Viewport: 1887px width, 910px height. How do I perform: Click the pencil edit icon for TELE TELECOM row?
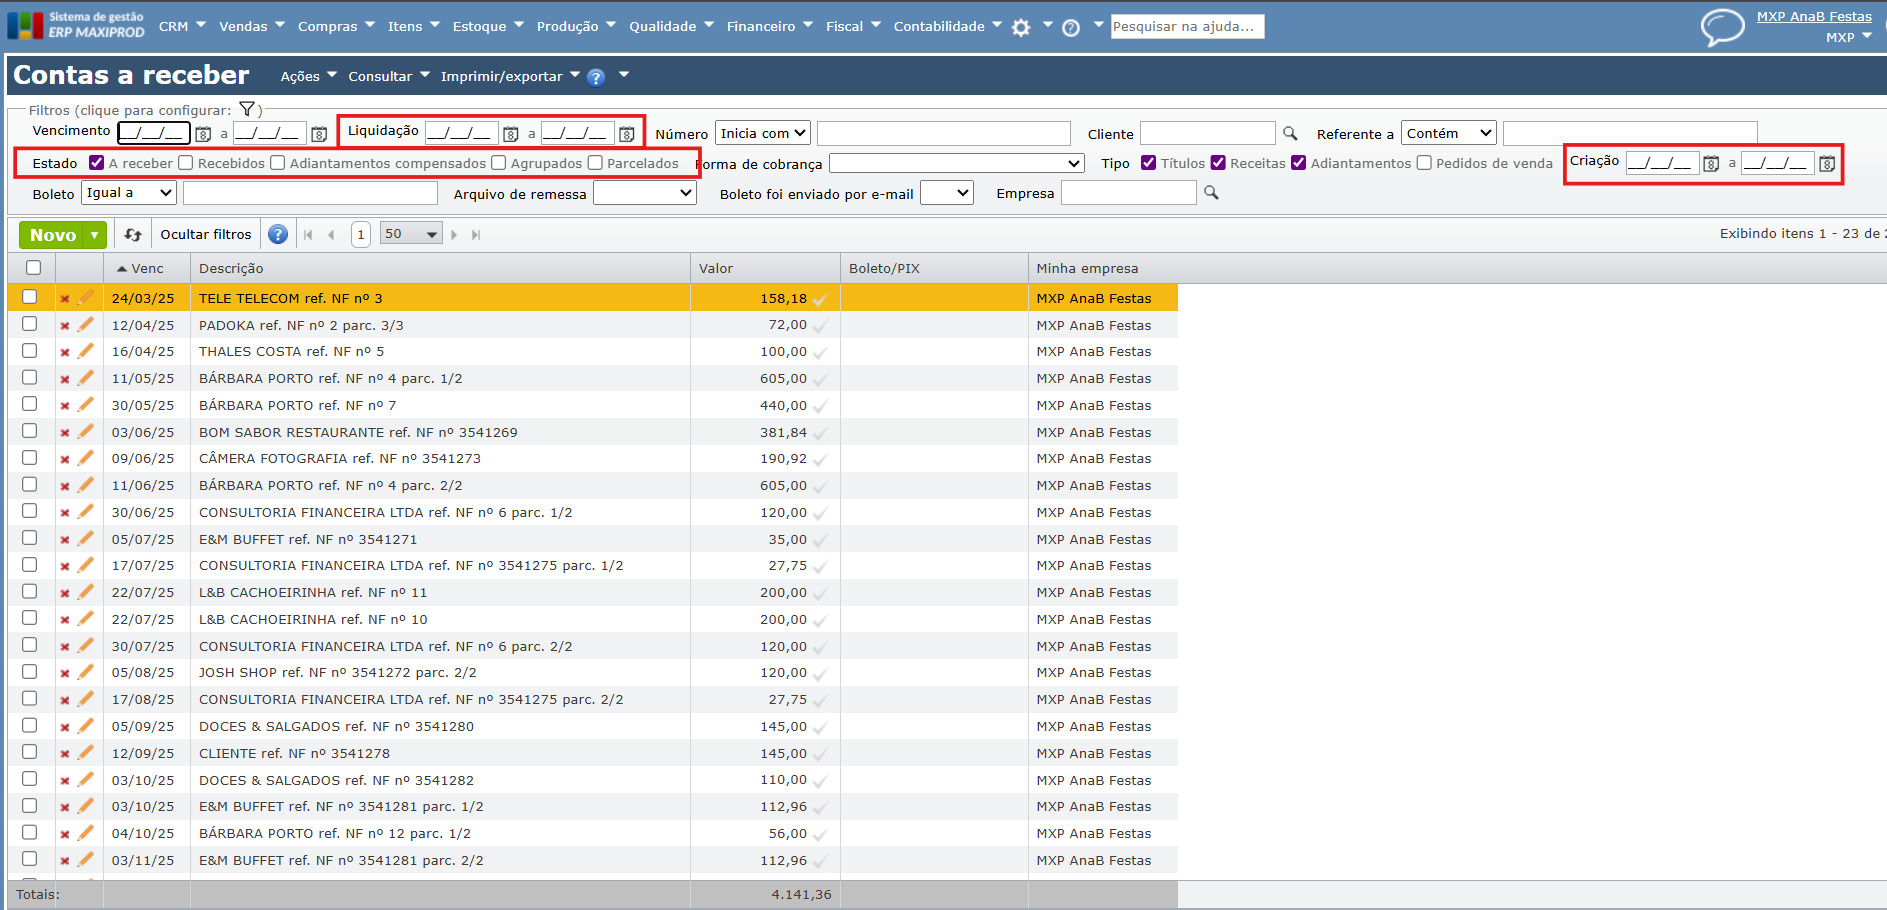pyautogui.click(x=86, y=298)
